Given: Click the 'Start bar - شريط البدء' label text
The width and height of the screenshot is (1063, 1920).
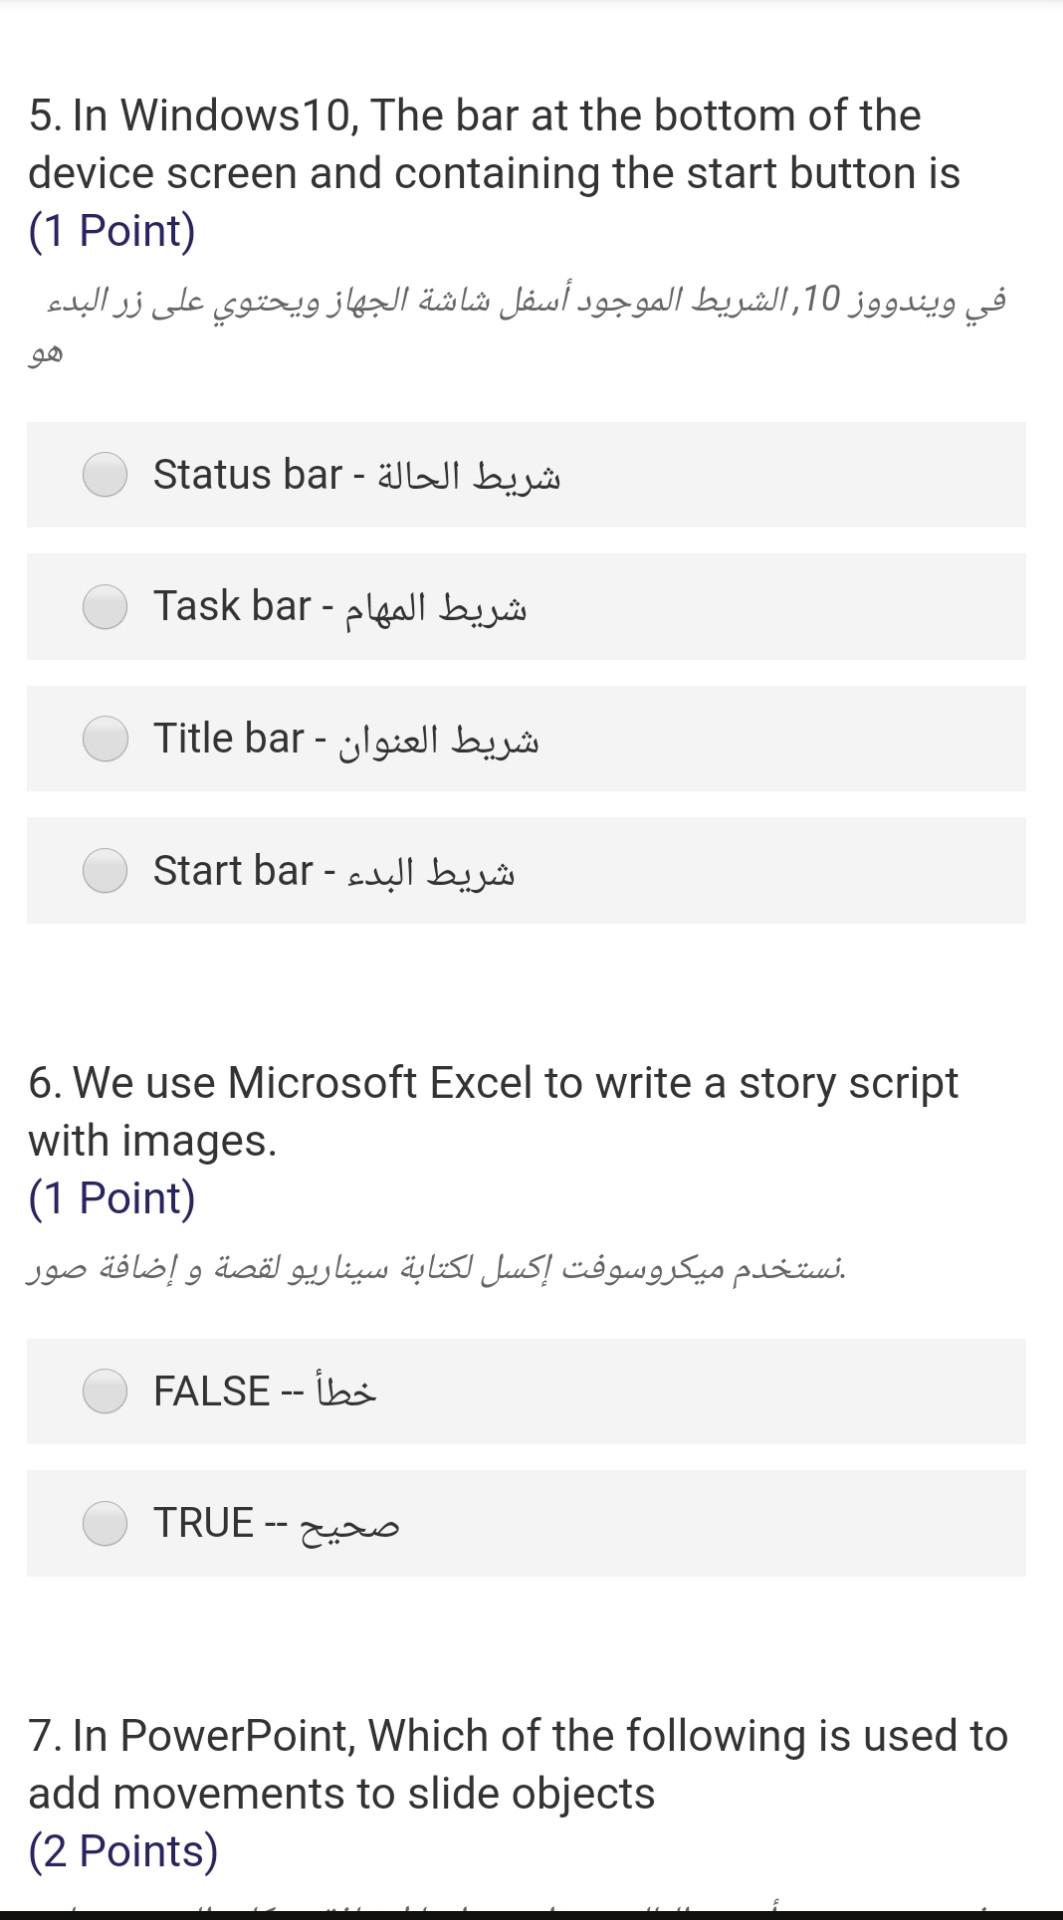Looking at the screenshot, I should (x=333, y=871).
